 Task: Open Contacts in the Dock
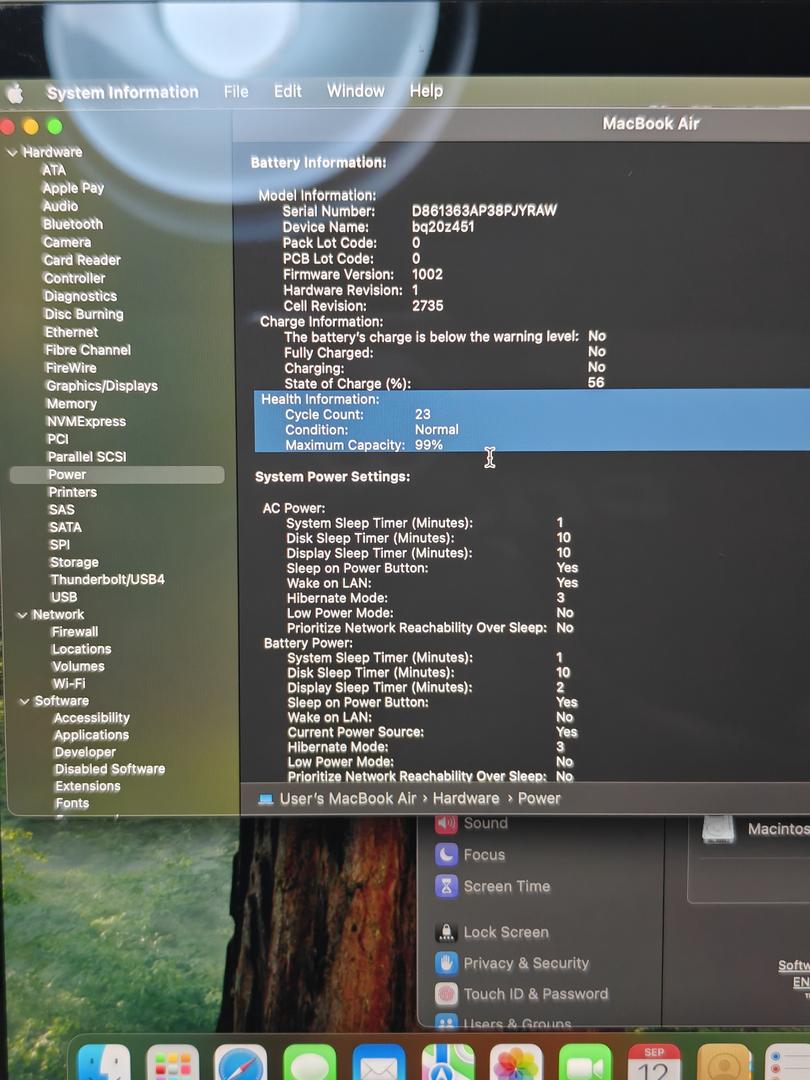tap(723, 1063)
